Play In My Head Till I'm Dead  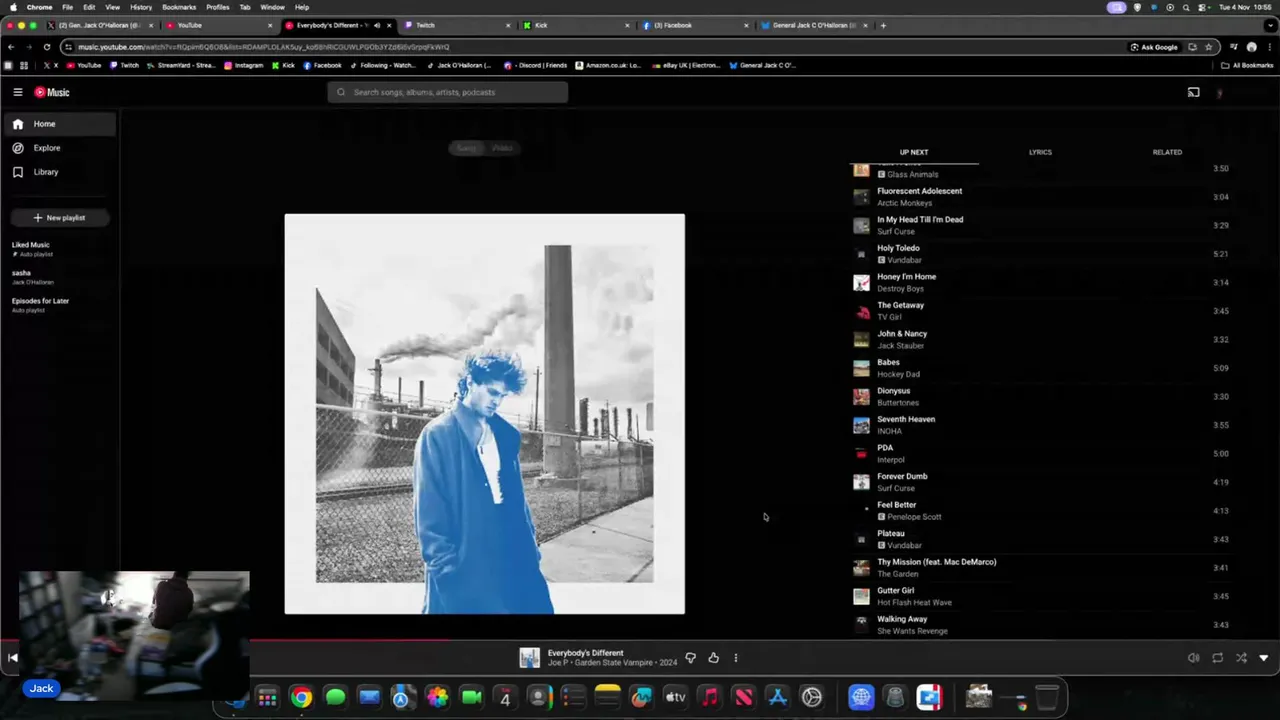1040,225
